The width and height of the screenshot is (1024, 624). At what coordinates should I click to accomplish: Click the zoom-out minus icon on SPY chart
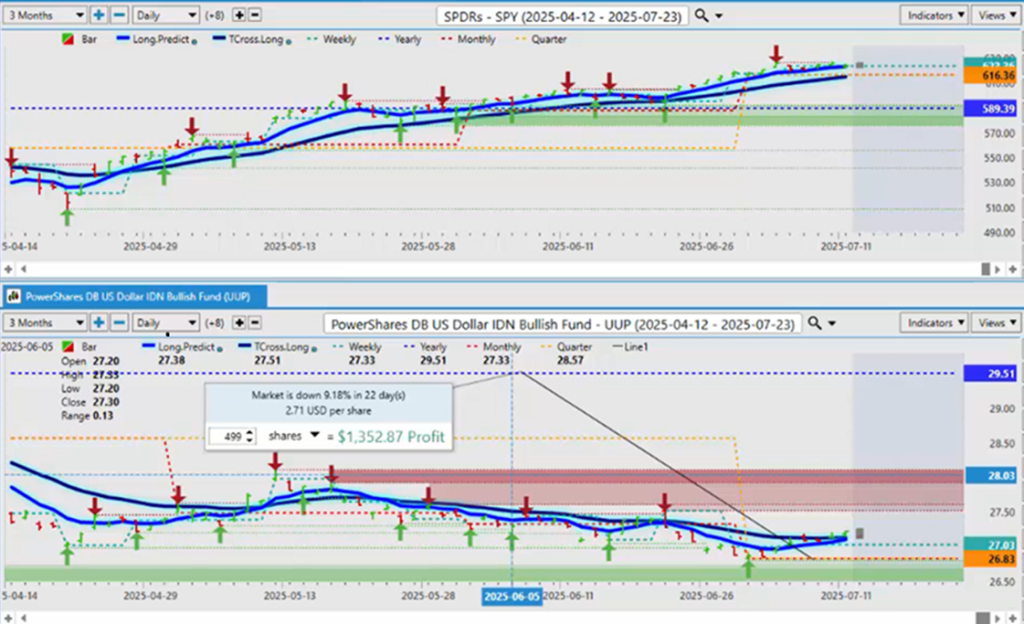click(118, 15)
